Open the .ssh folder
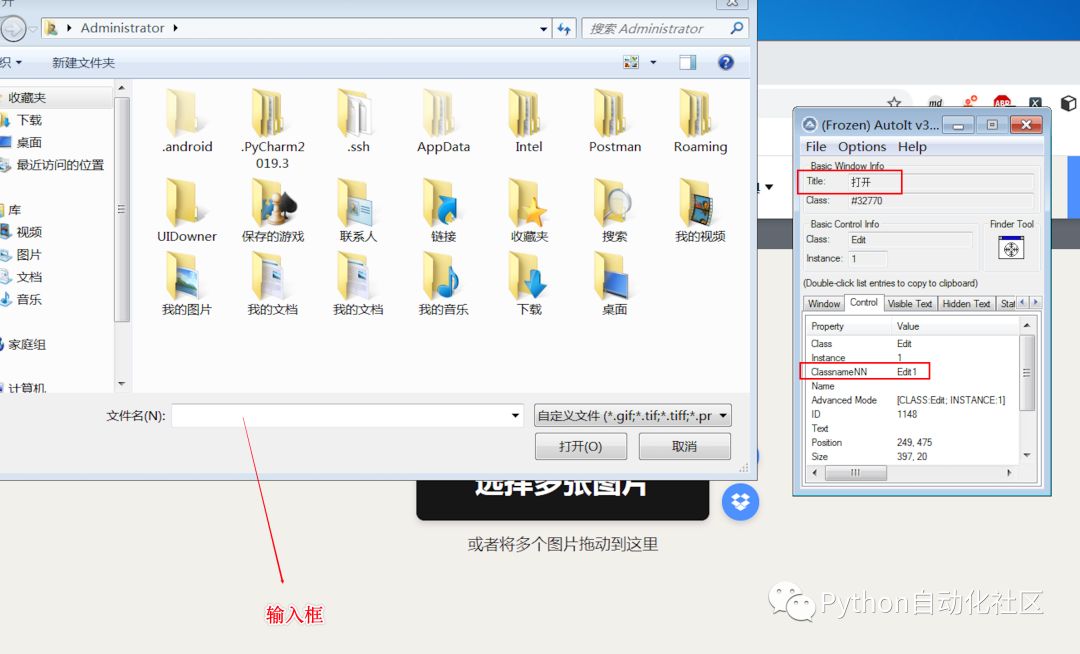Screen dimensions: 1080x654 pos(358,120)
